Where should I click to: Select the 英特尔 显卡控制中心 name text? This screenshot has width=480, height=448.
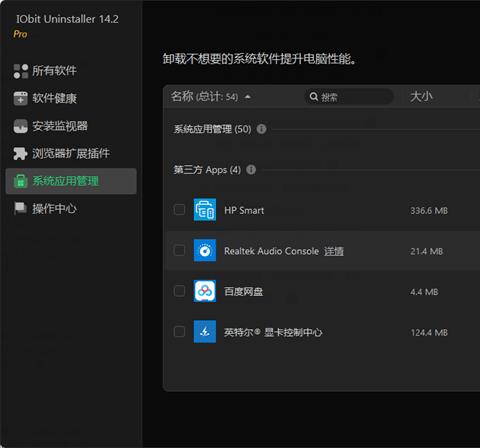pyautogui.click(x=273, y=332)
